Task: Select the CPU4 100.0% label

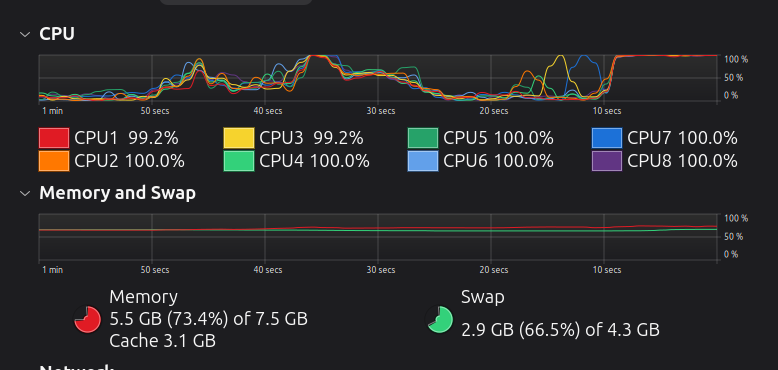Action: 315,161
